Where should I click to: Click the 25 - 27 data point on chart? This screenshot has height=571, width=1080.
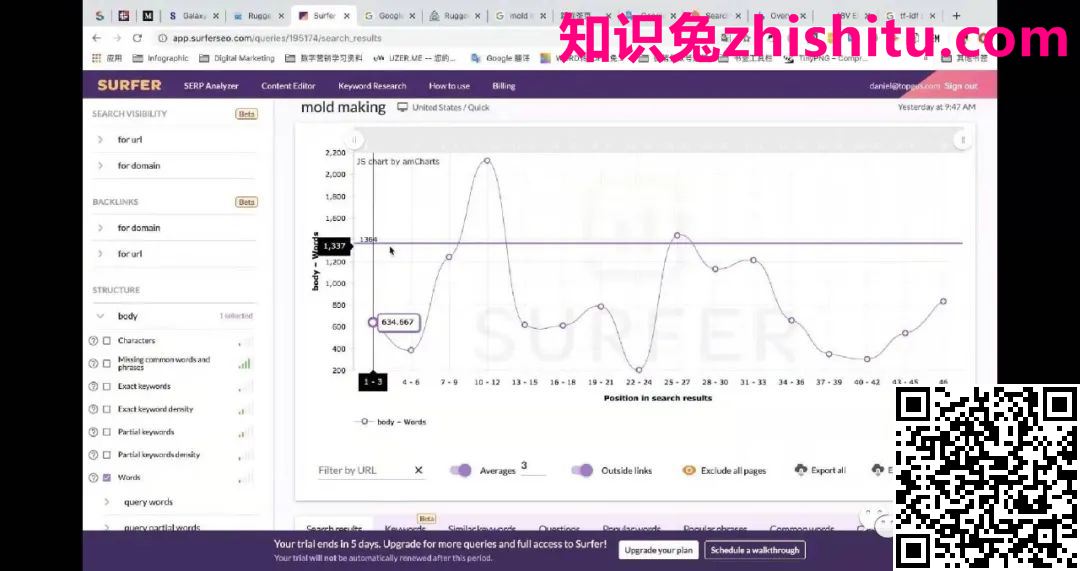[x=677, y=236]
